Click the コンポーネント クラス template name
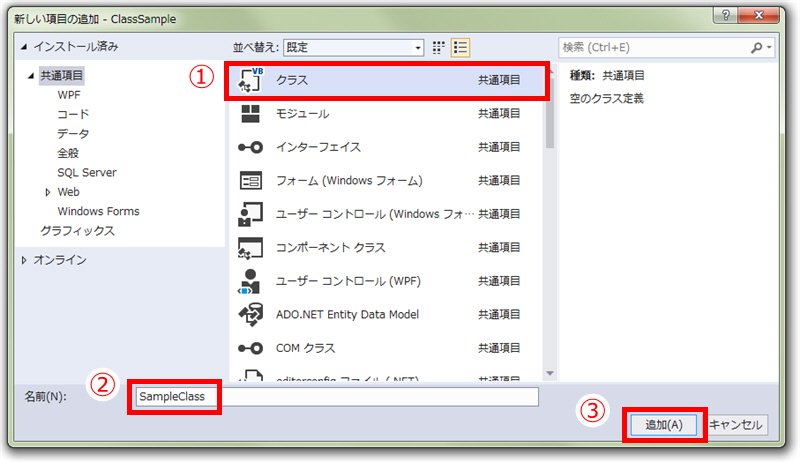 click(x=331, y=248)
